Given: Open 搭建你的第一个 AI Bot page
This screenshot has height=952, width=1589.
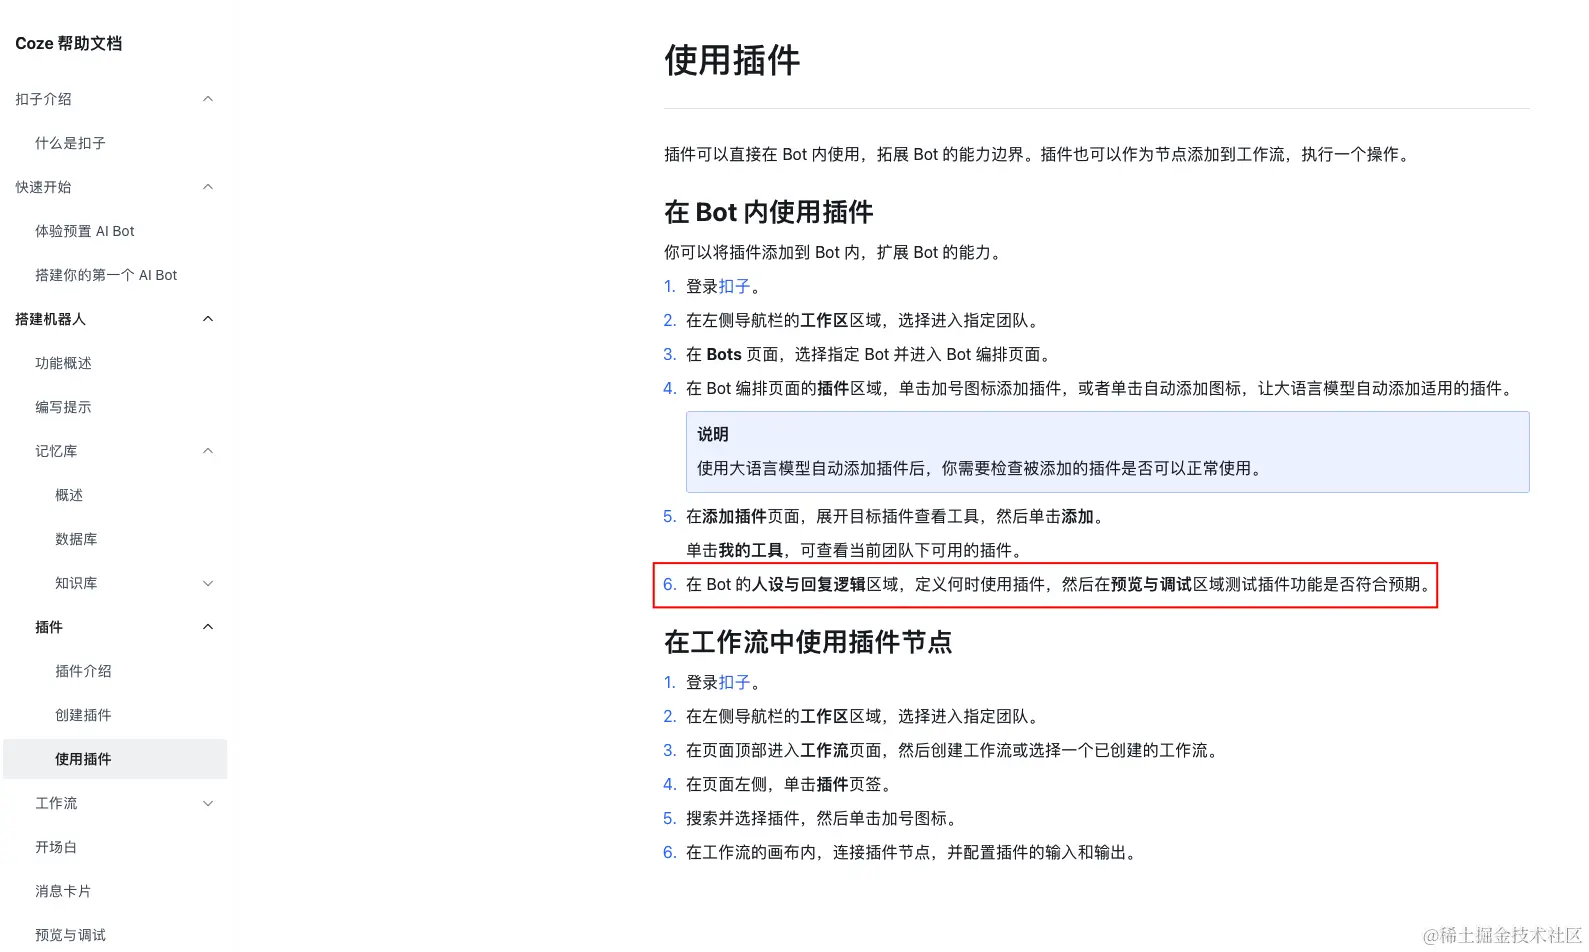Looking at the screenshot, I should pos(106,275).
